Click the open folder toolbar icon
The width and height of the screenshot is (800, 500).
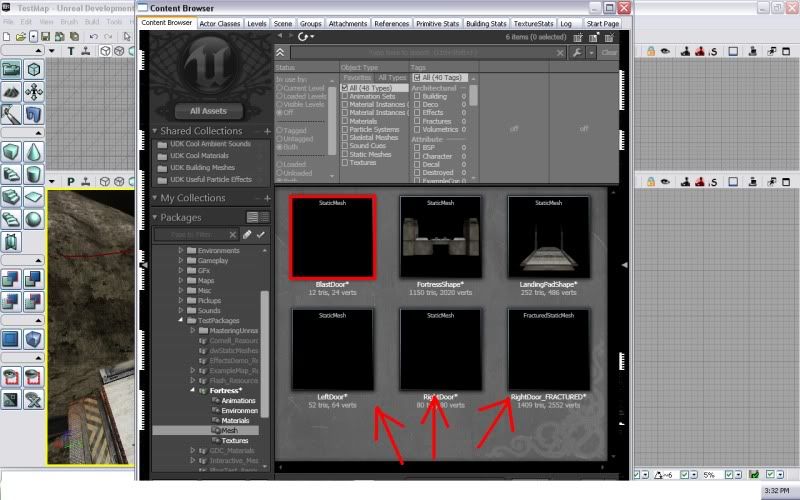[20, 37]
